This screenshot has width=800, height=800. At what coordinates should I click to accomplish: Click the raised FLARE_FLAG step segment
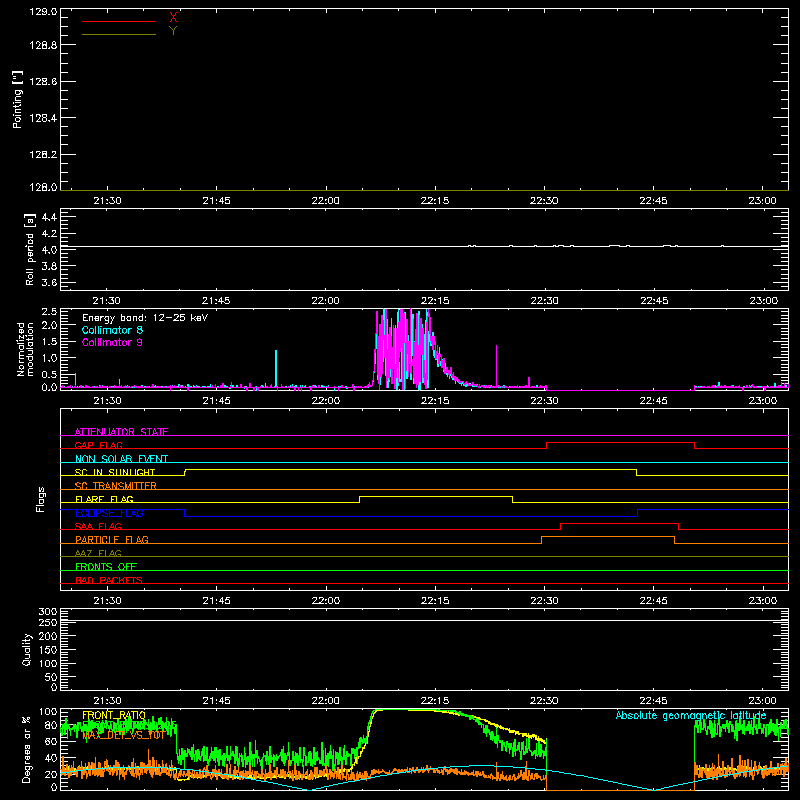pyautogui.click(x=436, y=496)
